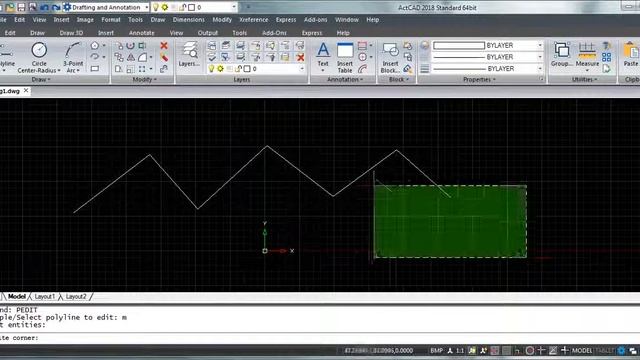The height and width of the screenshot is (360, 640).
Task: Click the Insert Block icon
Action: pos(390,57)
